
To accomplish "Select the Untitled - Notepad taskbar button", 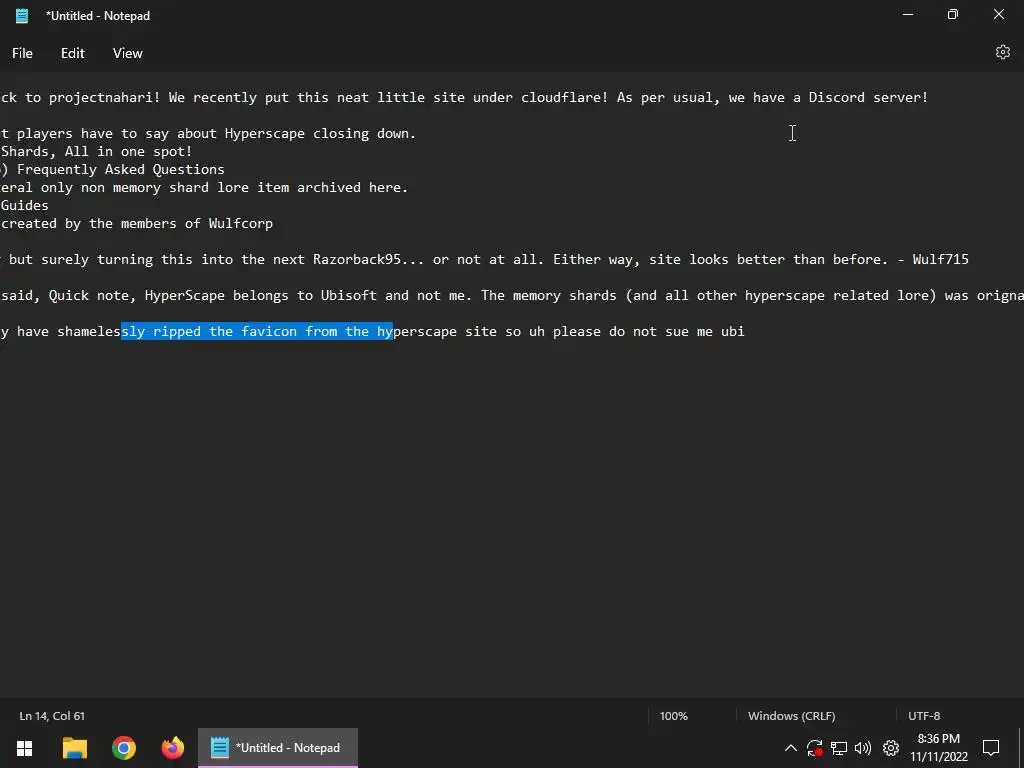I will pyautogui.click(x=278, y=748).
